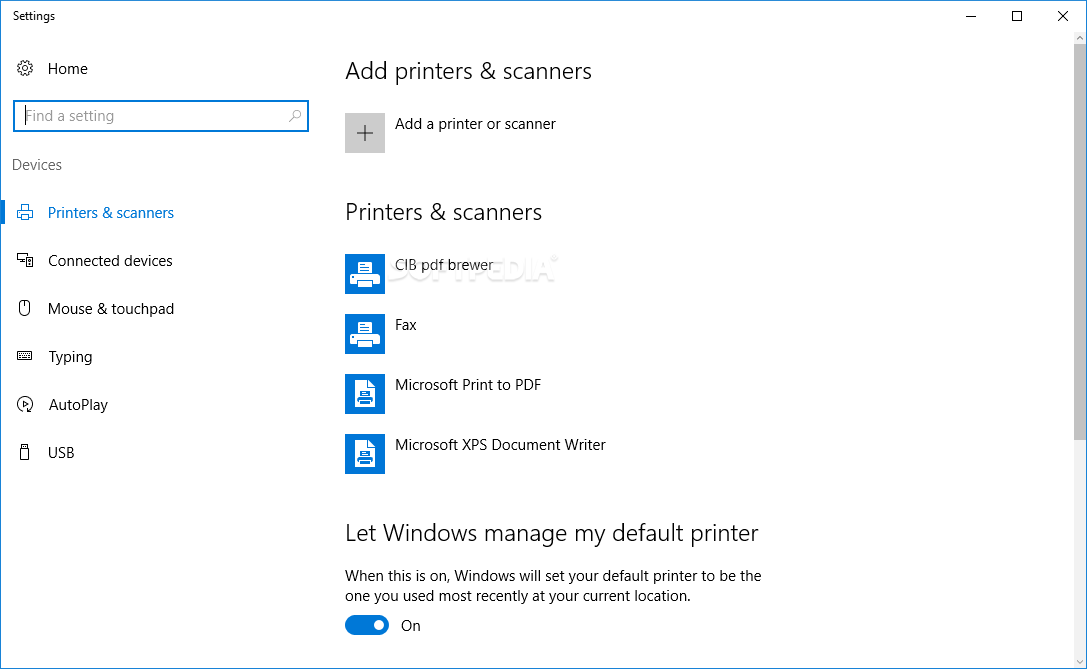Click the Printers & scanners sidebar icon
Screen dimensions: 1087x669
[25, 212]
